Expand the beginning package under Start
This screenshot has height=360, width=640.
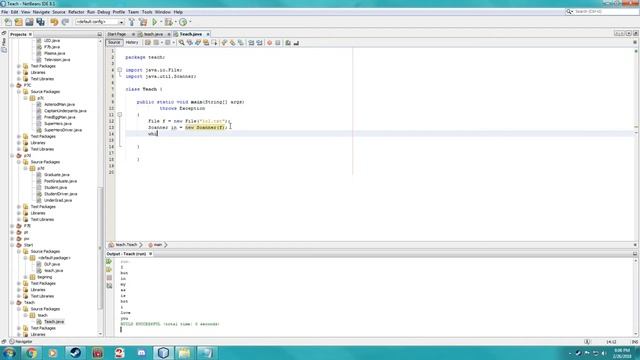(25, 277)
